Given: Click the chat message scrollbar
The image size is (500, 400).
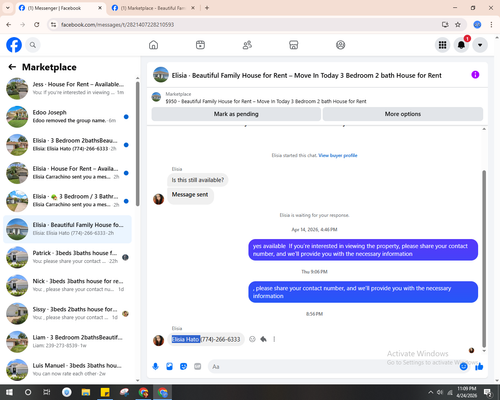Looking at the screenshot, I should pos(484,258).
